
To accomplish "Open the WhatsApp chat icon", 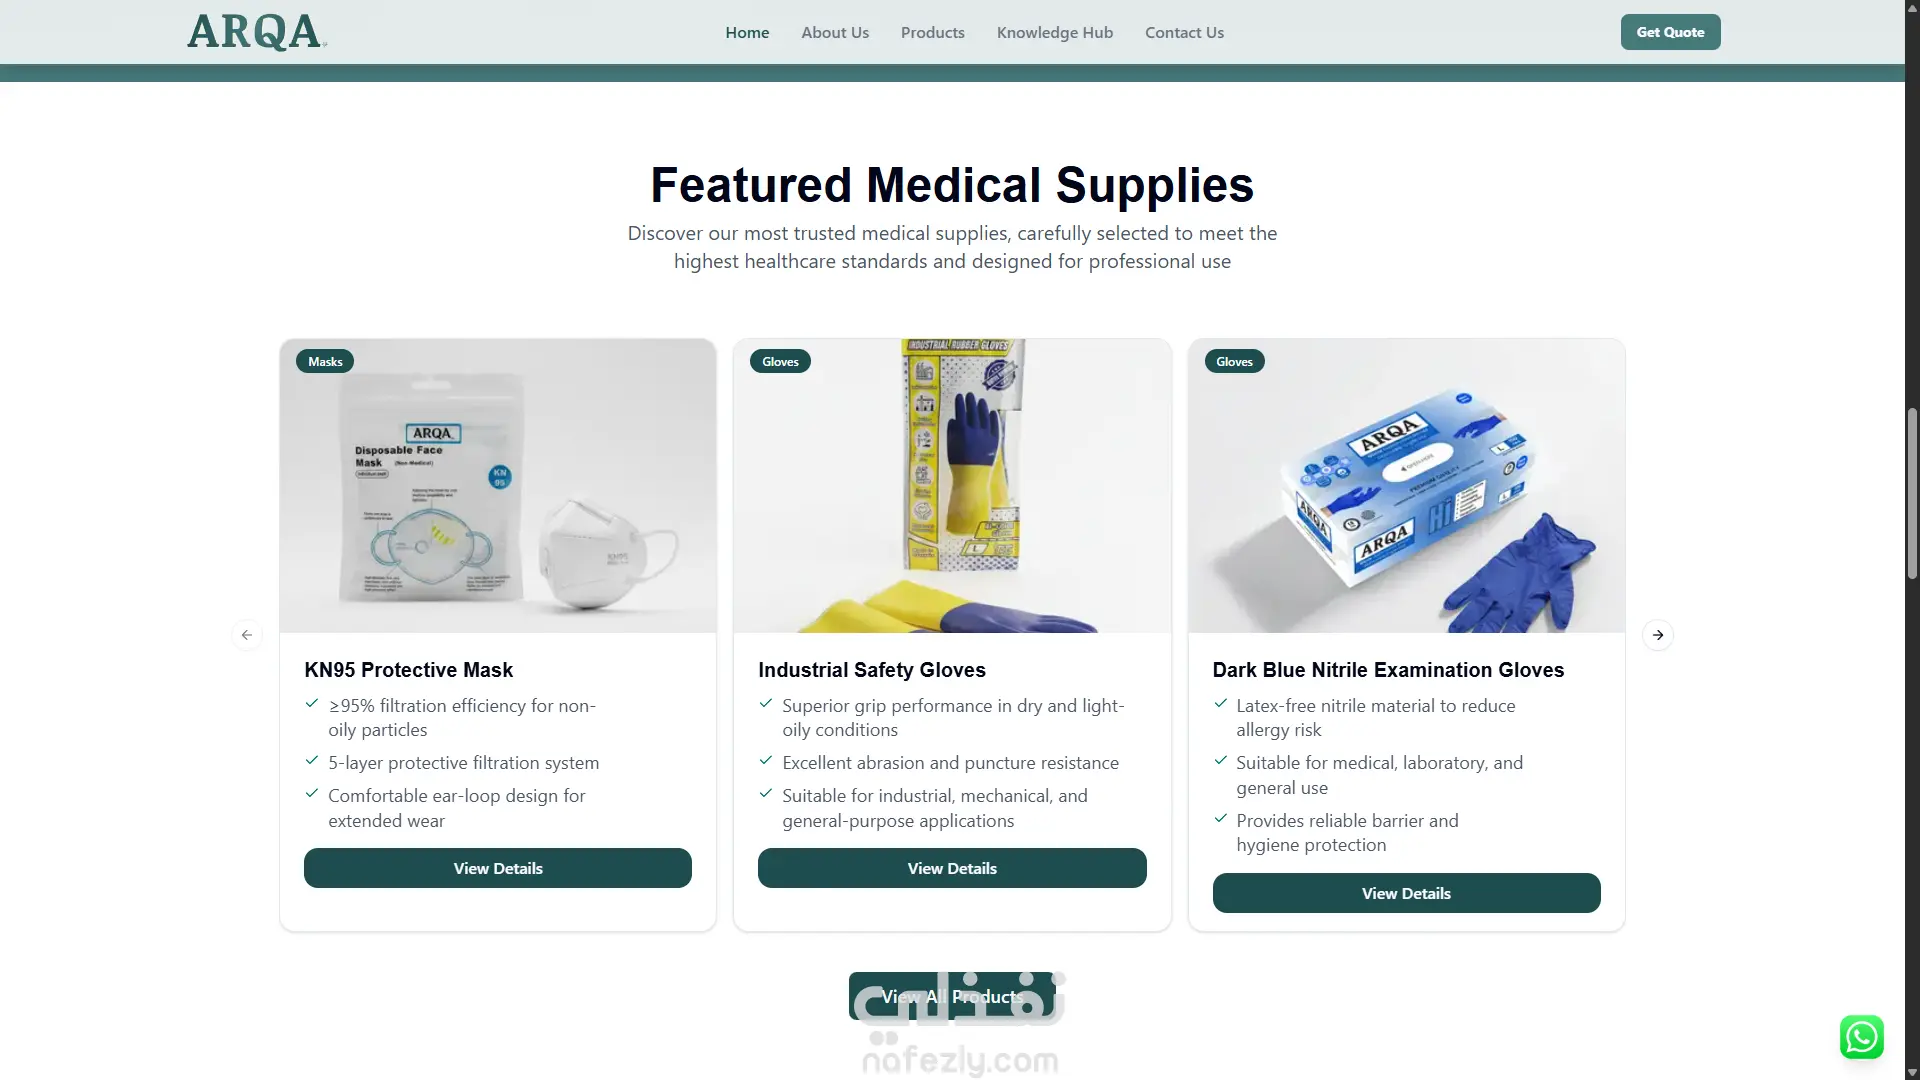I will (1862, 1037).
